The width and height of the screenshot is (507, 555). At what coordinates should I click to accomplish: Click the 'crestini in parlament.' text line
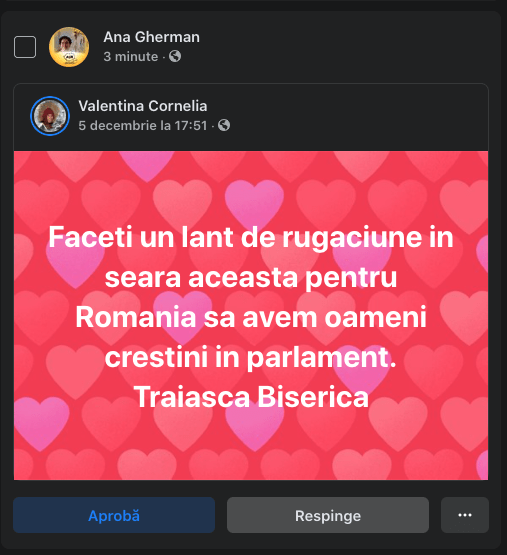click(x=250, y=357)
